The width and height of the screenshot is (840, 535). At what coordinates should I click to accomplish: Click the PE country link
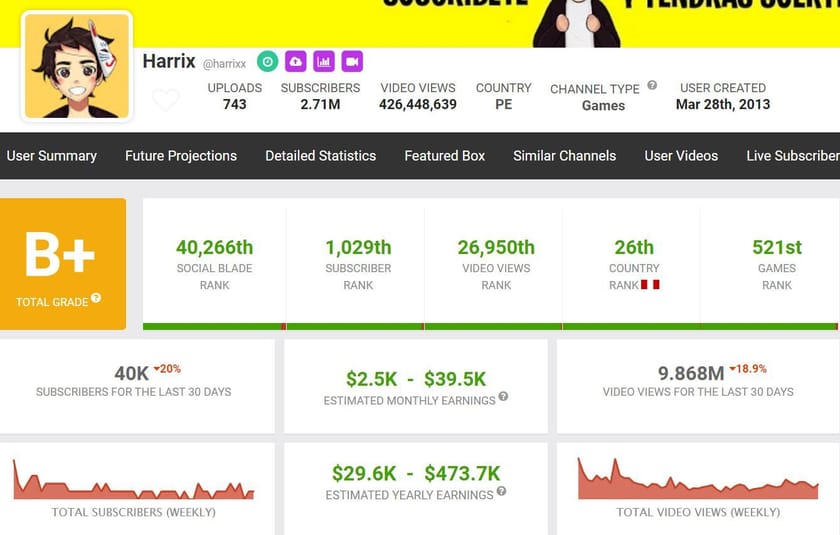[x=503, y=104]
